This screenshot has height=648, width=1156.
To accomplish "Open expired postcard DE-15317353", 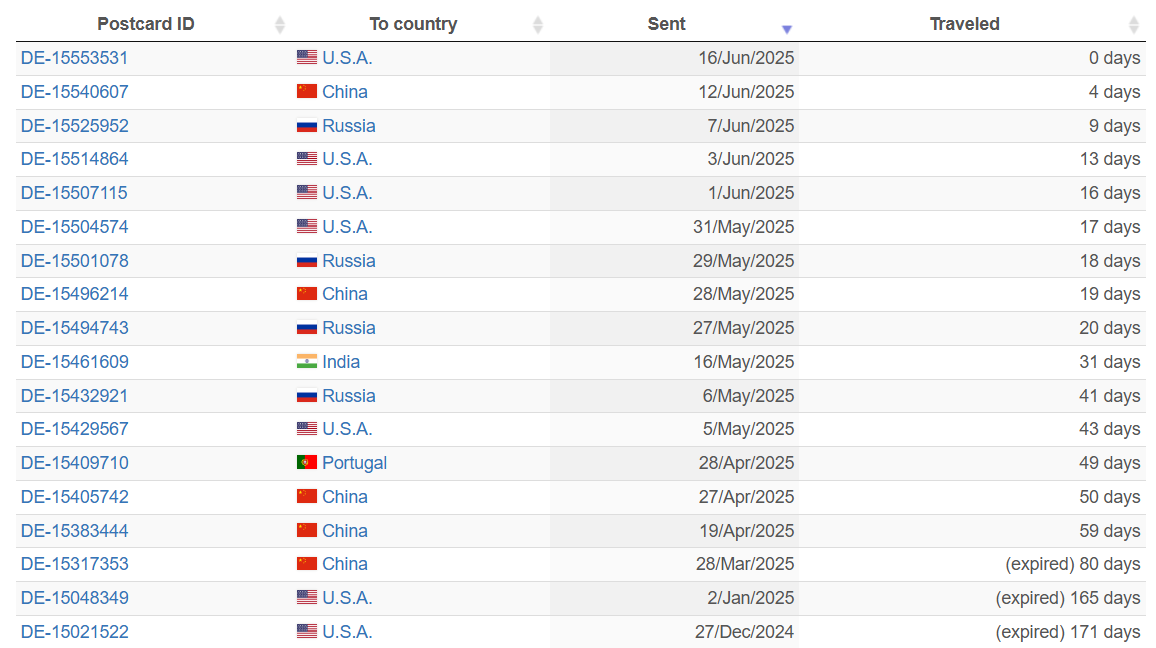I will coord(74,564).
